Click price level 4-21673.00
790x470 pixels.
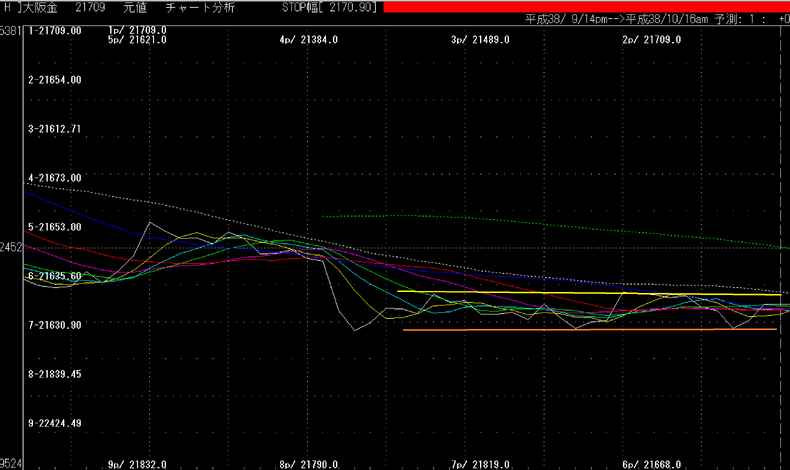[55, 178]
